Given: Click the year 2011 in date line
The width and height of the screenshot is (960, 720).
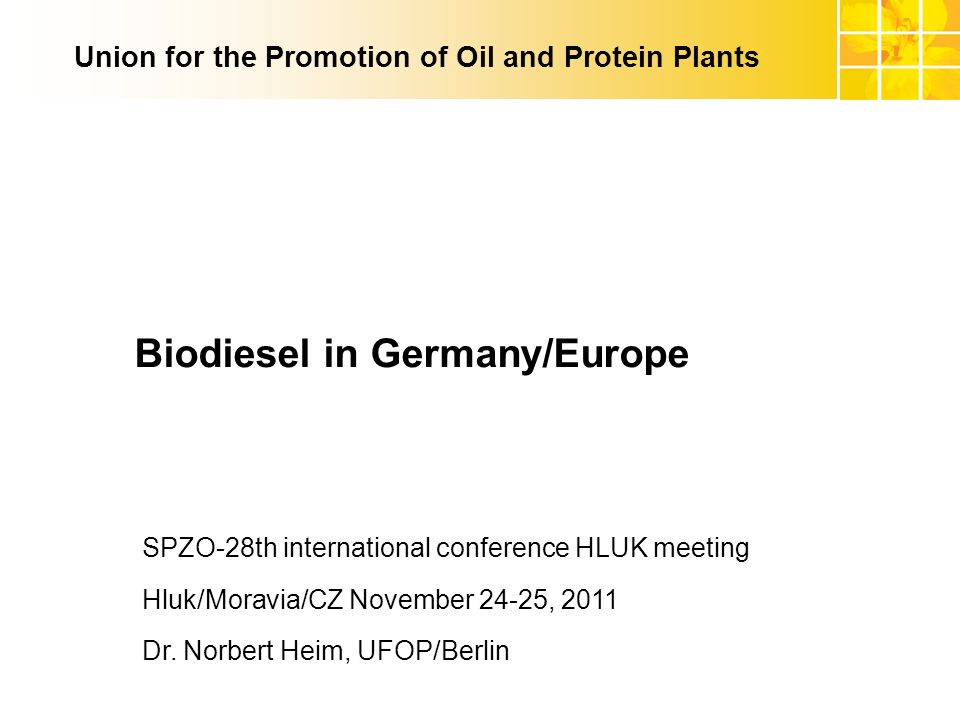Looking at the screenshot, I should tap(589, 599).
